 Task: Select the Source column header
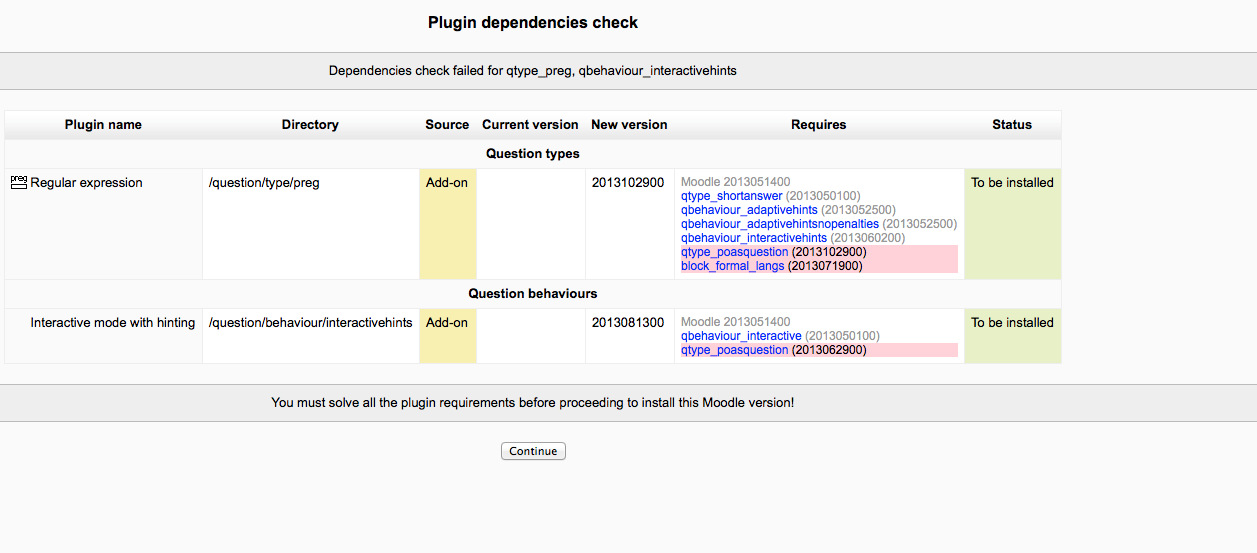click(447, 125)
